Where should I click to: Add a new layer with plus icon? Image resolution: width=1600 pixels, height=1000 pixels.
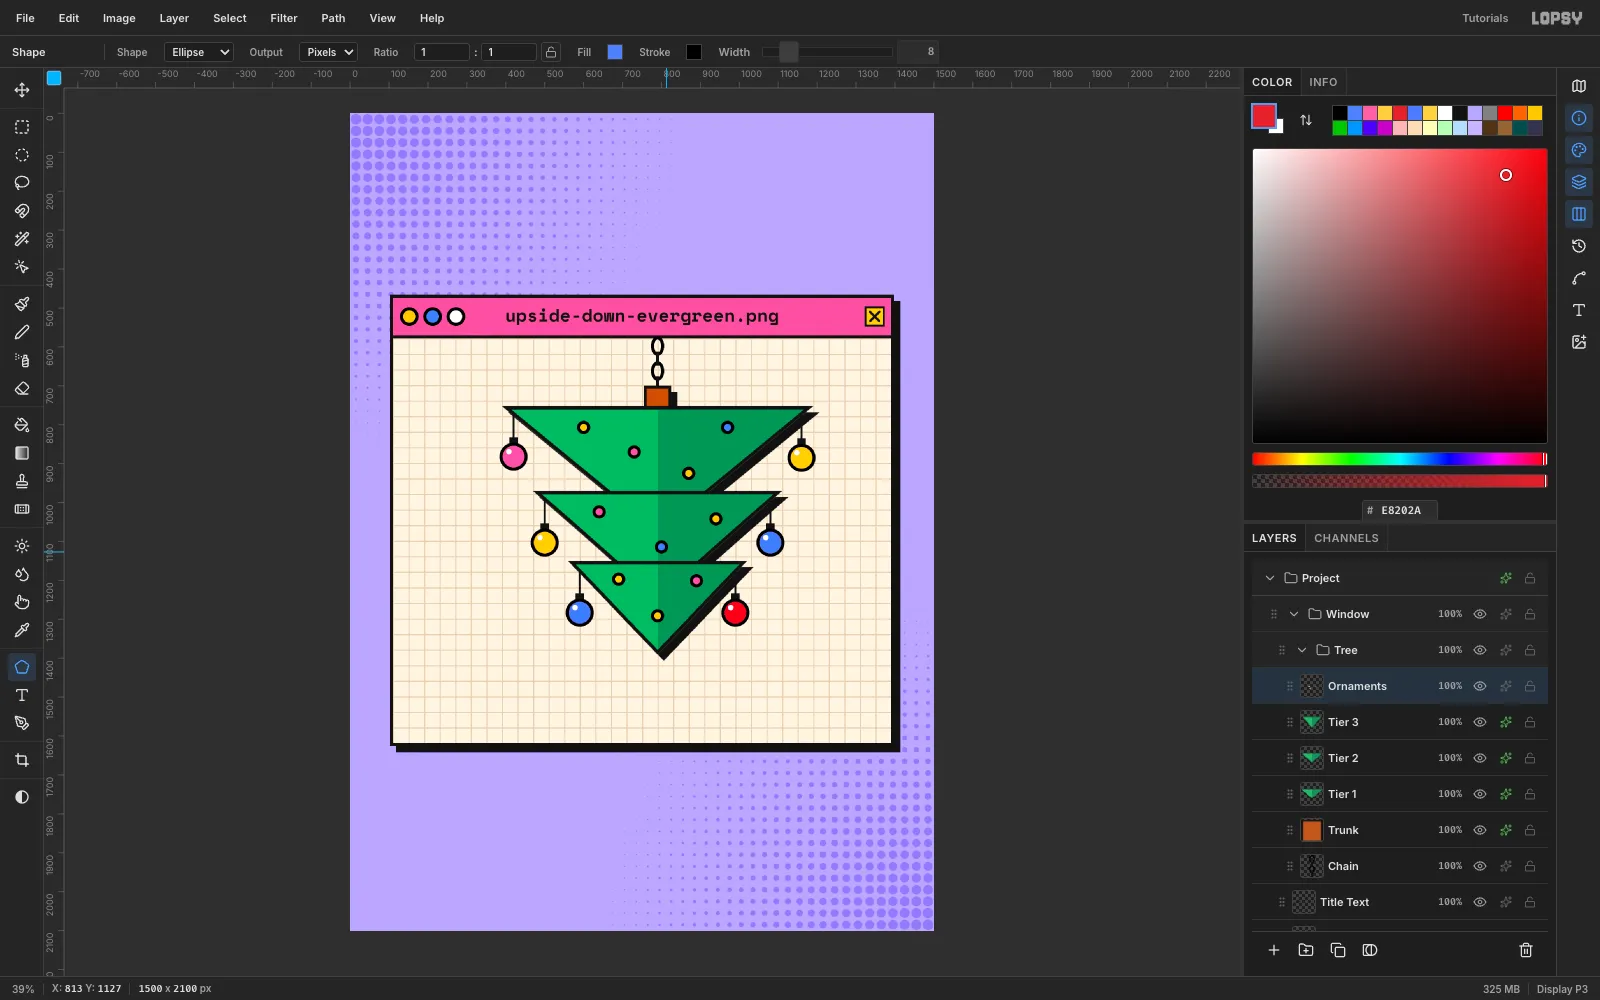point(1274,950)
